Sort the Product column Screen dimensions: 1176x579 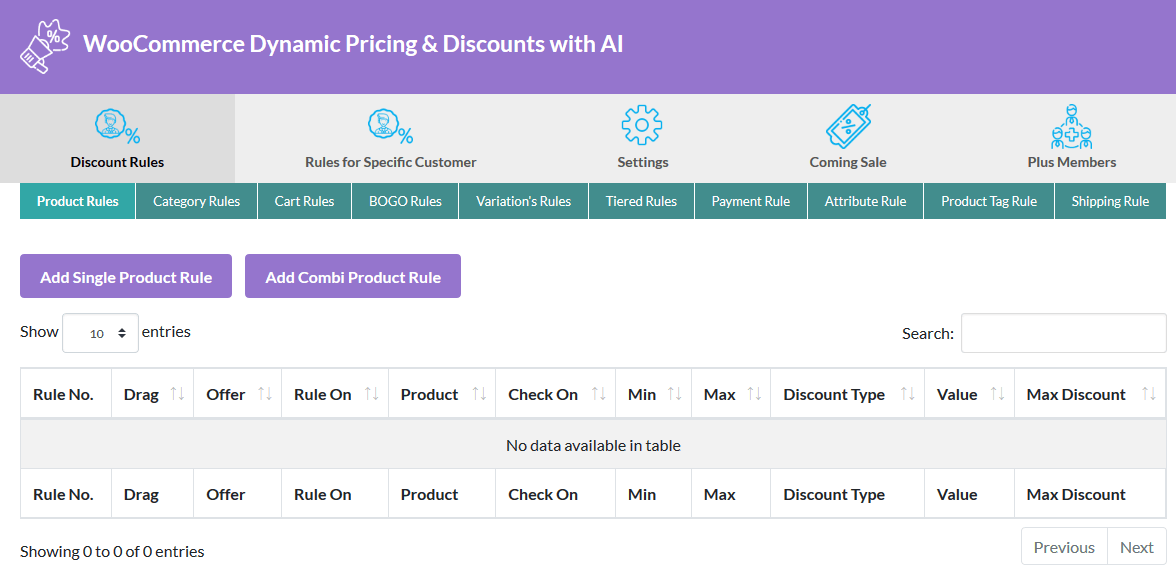click(x=479, y=394)
